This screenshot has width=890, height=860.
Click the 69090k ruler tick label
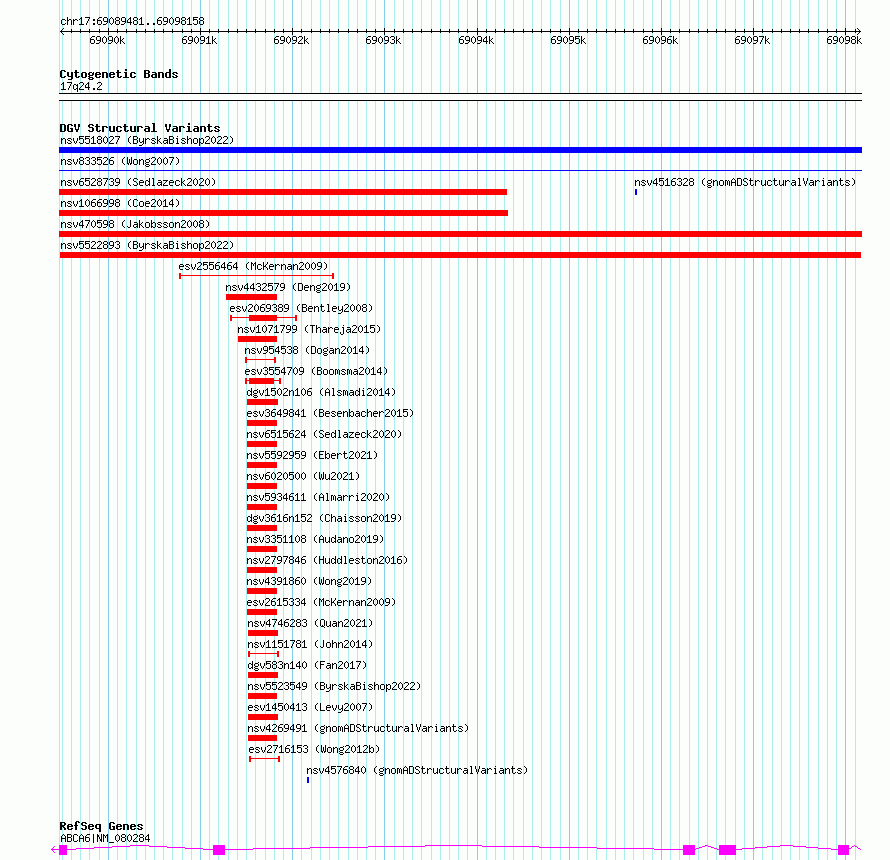tap(107, 40)
